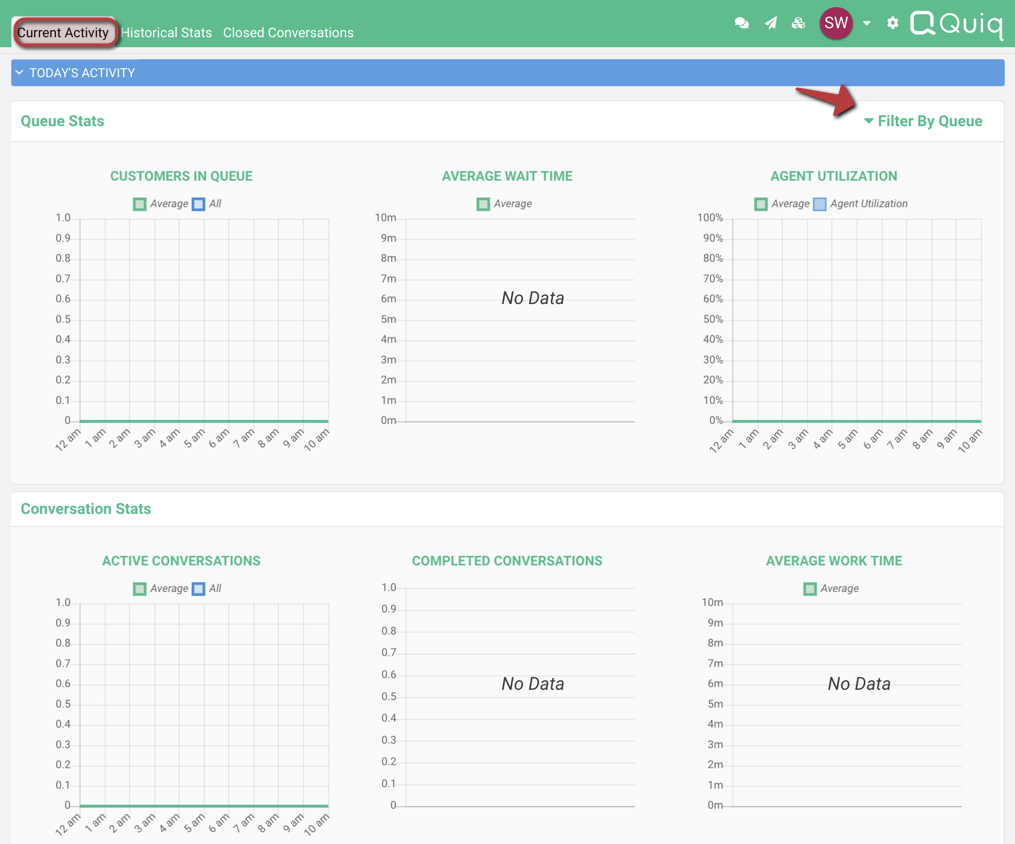Click the 5 am label under Active Conversations
This screenshot has width=1015, height=844.
point(194,823)
